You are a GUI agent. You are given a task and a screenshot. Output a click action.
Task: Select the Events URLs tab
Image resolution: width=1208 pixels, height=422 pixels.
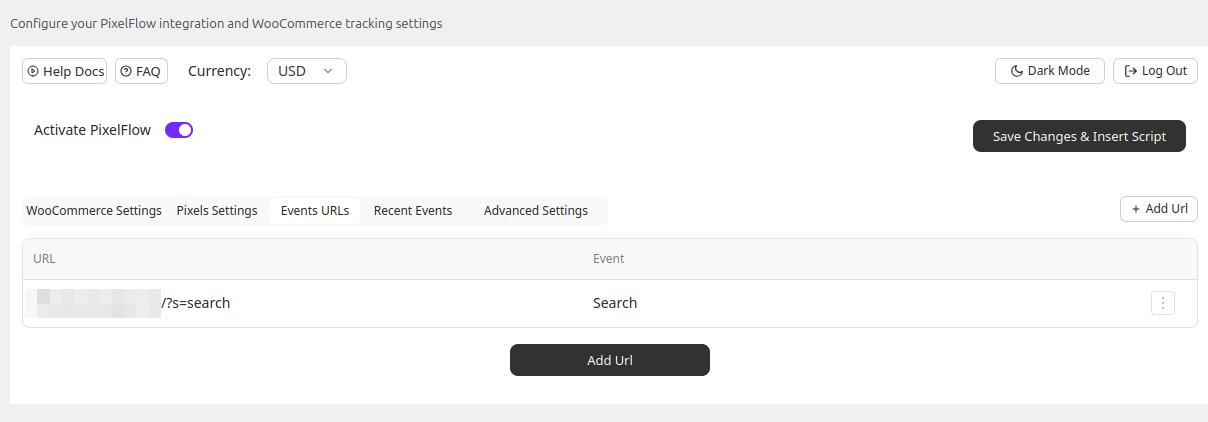click(x=315, y=211)
